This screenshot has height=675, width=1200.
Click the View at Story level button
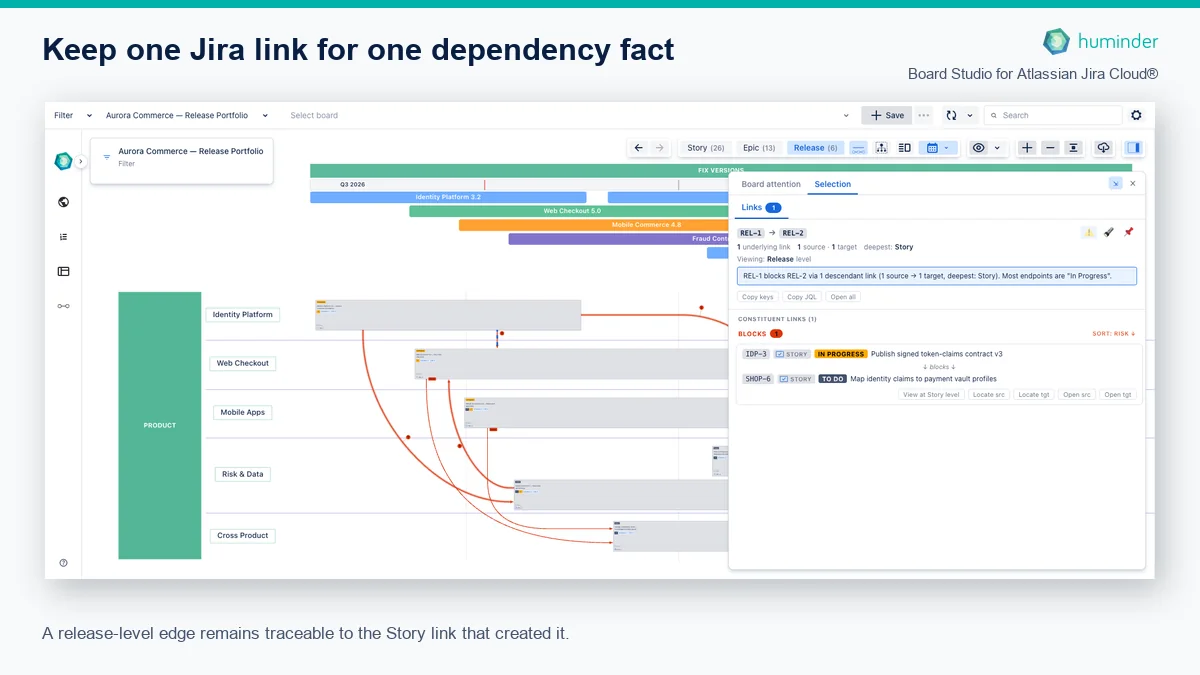[931, 395]
